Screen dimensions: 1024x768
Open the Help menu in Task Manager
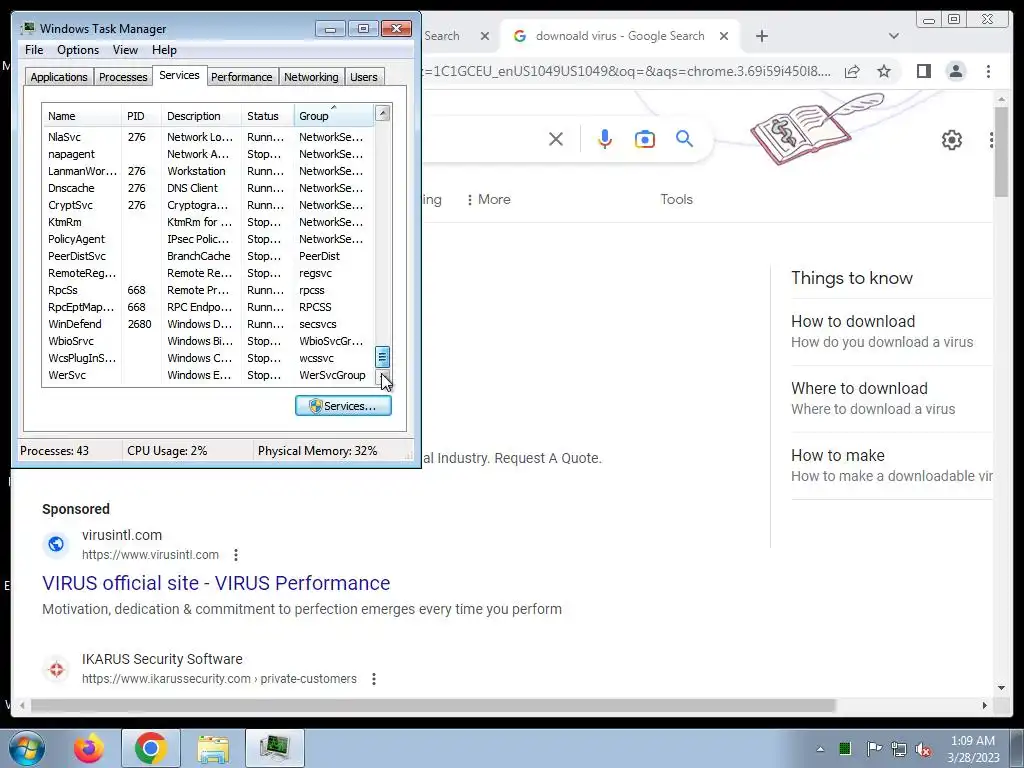click(x=164, y=50)
